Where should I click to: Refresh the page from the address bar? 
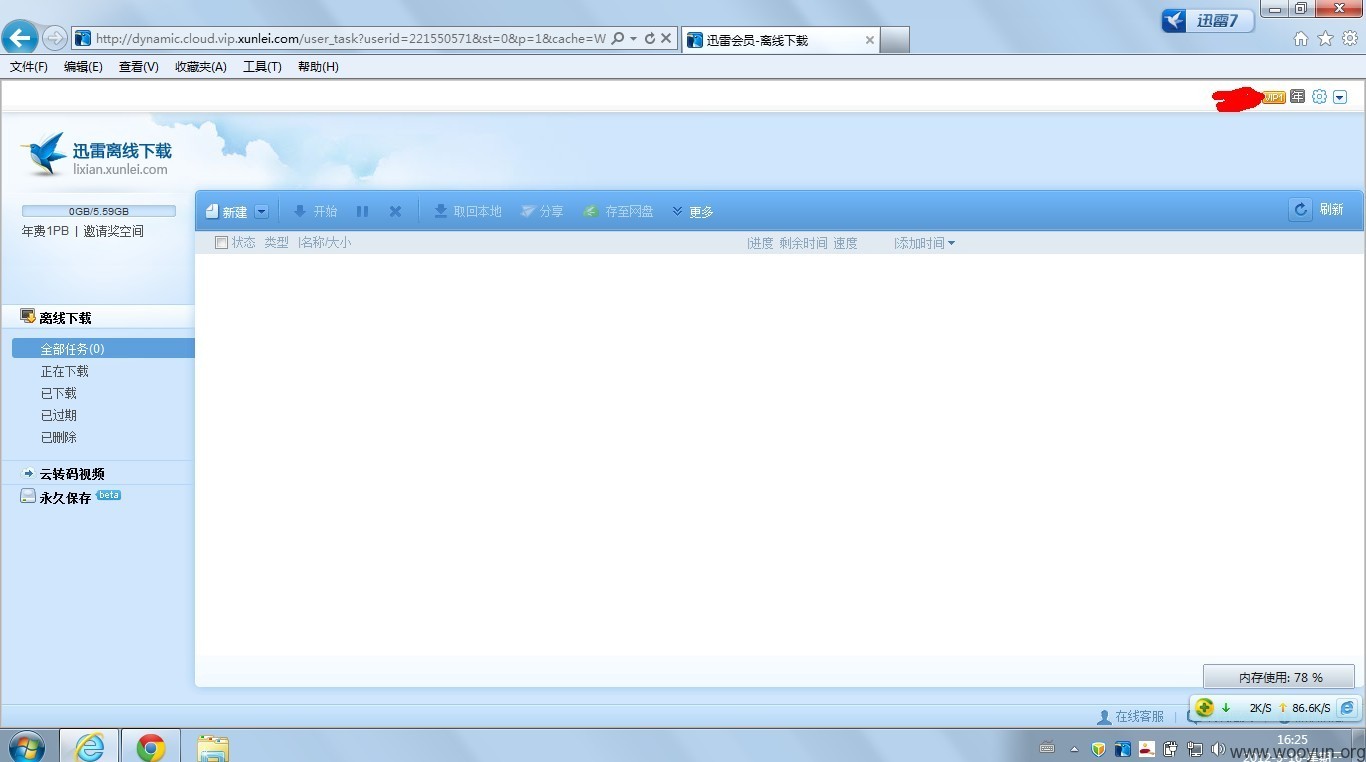[650, 38]
